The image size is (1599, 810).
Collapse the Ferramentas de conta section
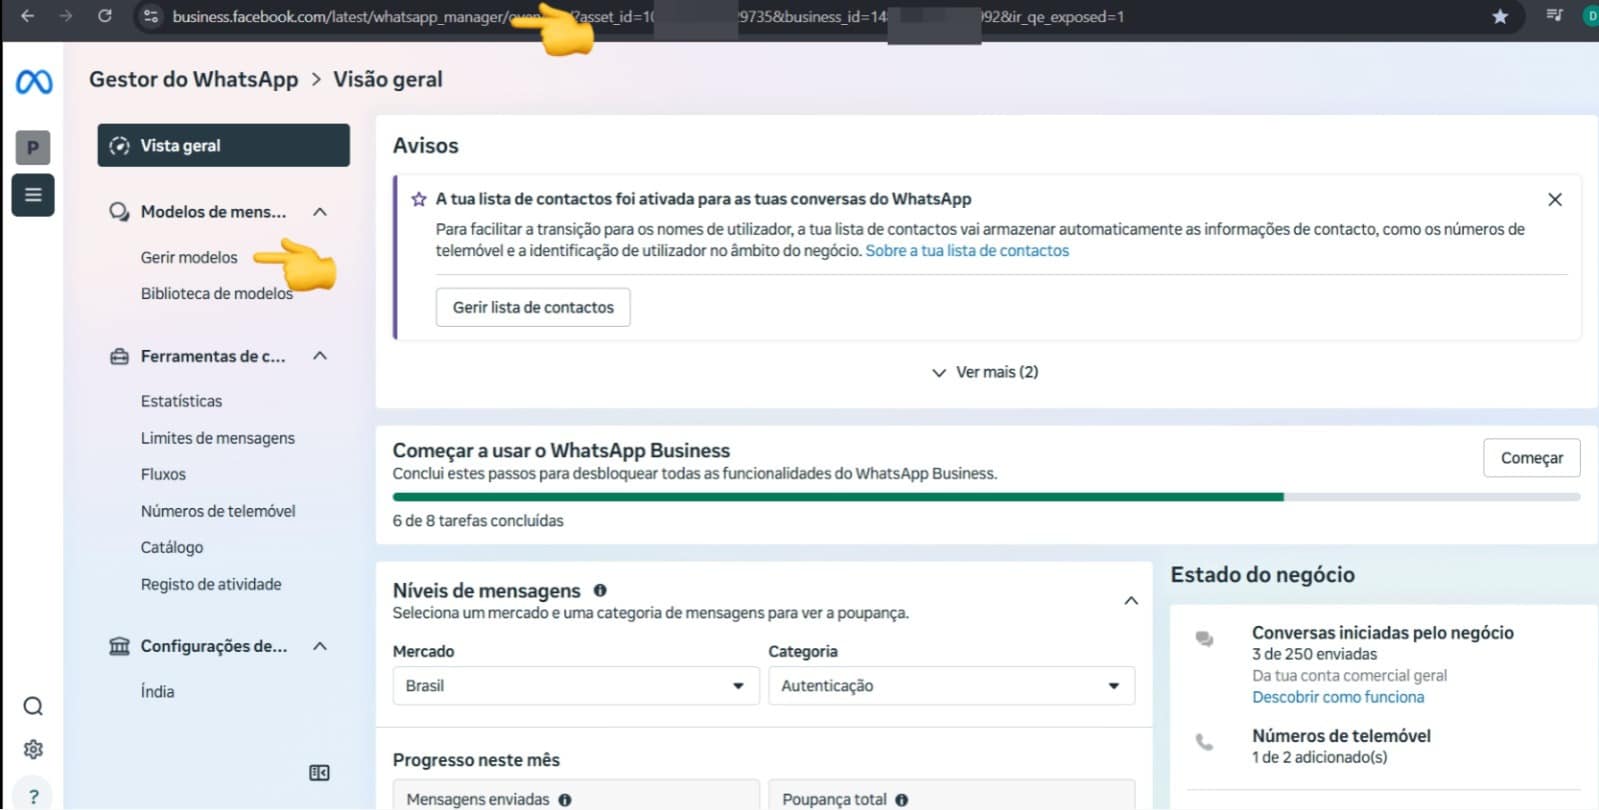pyautogui.click(x=320, y=356)
